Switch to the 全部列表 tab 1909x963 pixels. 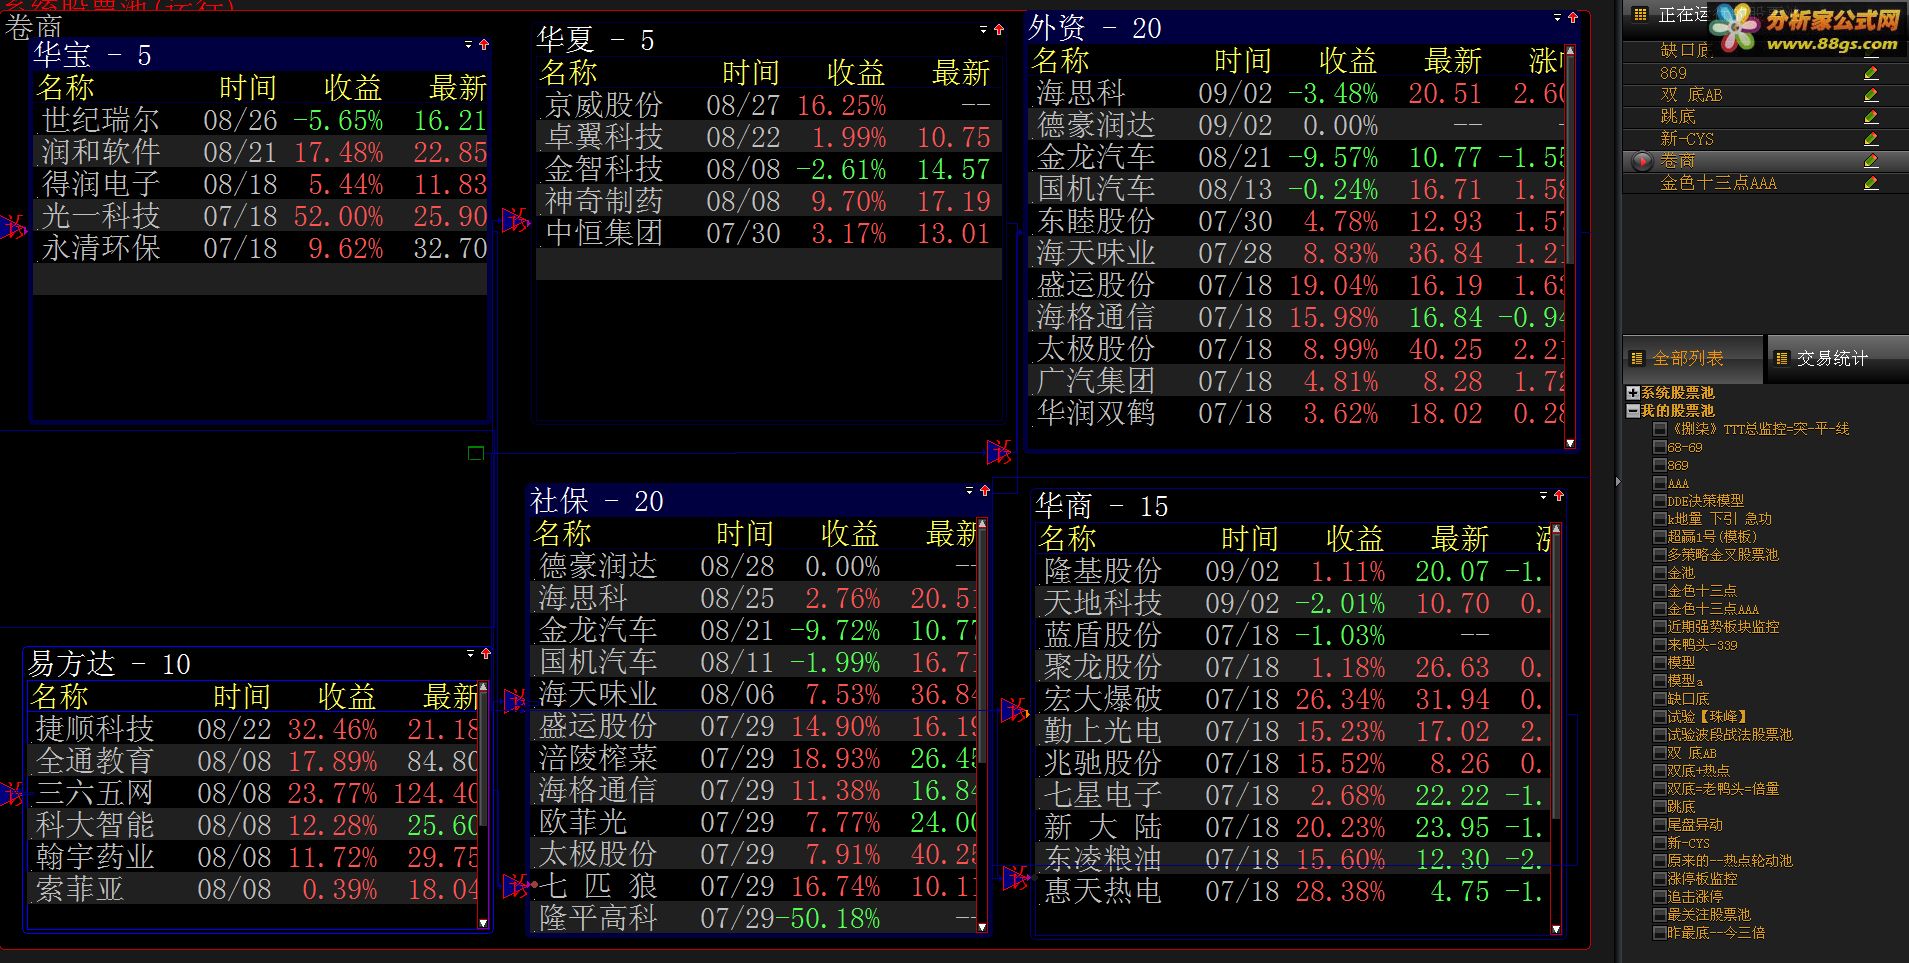pos(1692,358)
